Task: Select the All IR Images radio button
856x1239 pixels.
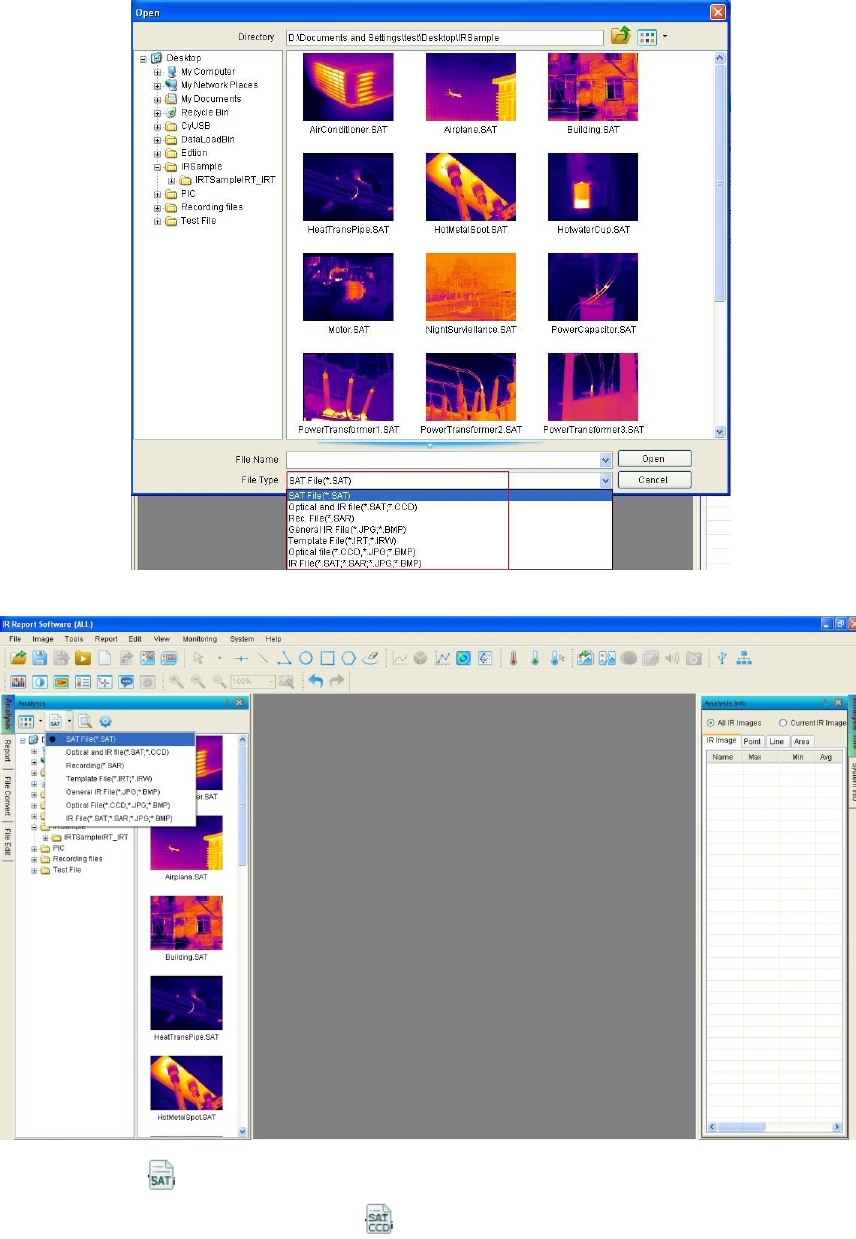Action: pyautogui.click(x=710, y=722)
